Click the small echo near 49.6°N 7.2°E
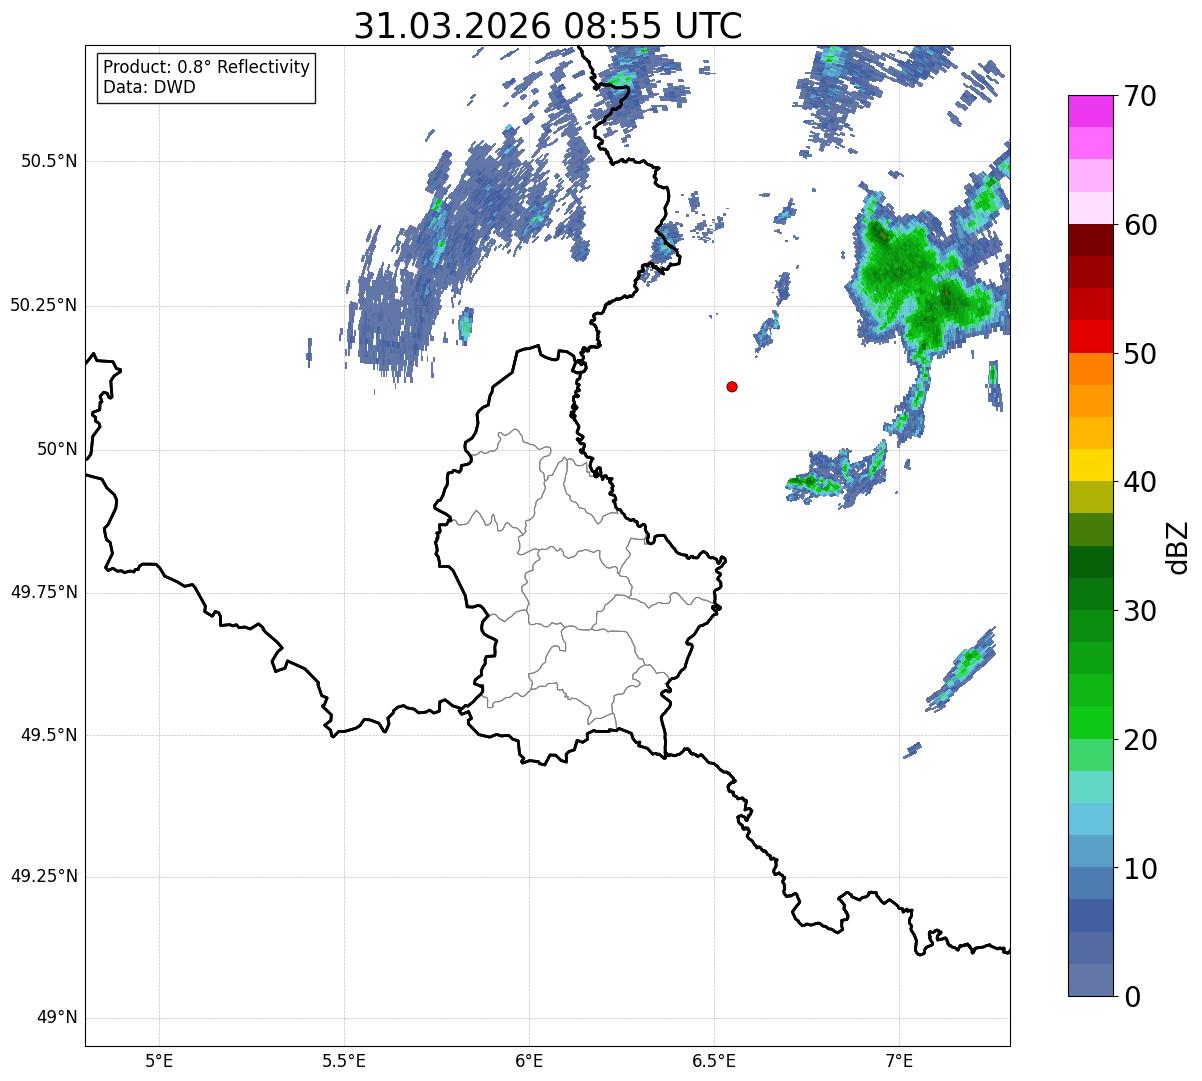Image resolution: width=1202 pixels, height=1081 pixels. tap(962, 668)
